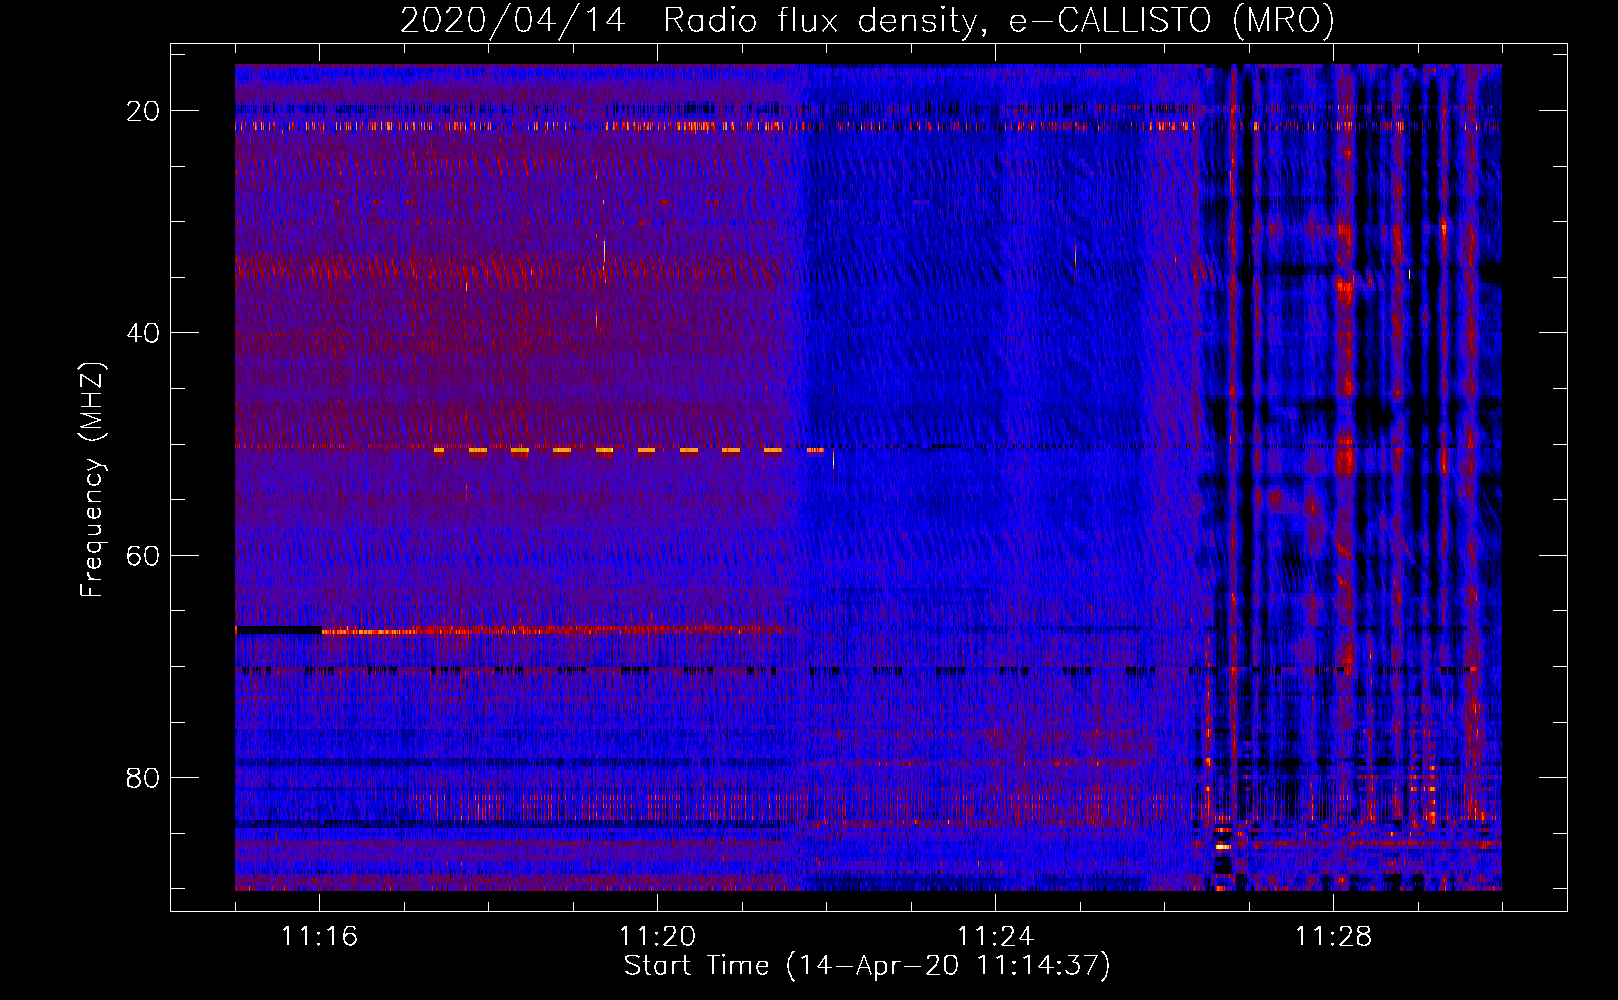Viewport: 1618px width, 1000px height.
Task: Click the 60 frequency tick label
Action: (143, 555)
